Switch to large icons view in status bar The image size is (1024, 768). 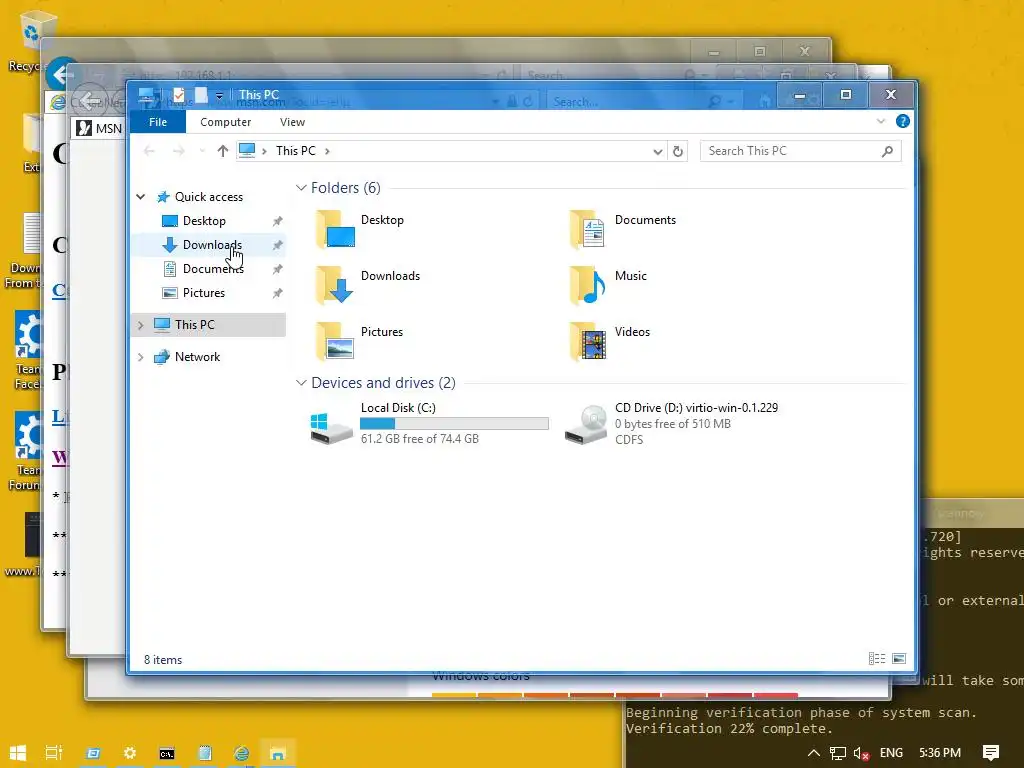pyautogui.click(x=899, y=659)
